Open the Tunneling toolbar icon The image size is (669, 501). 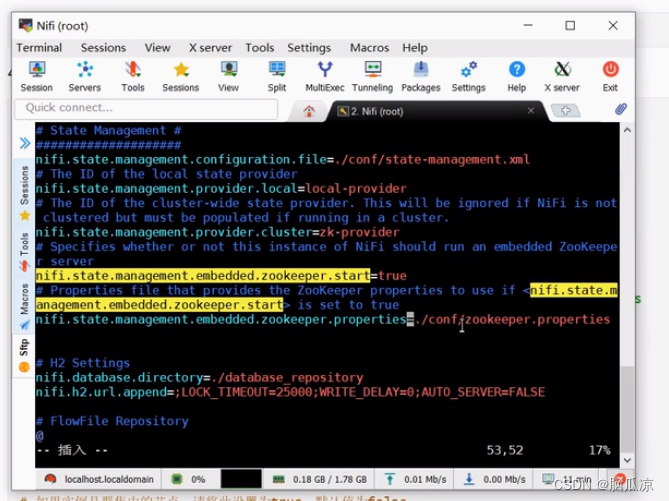[x=372, y=77]
